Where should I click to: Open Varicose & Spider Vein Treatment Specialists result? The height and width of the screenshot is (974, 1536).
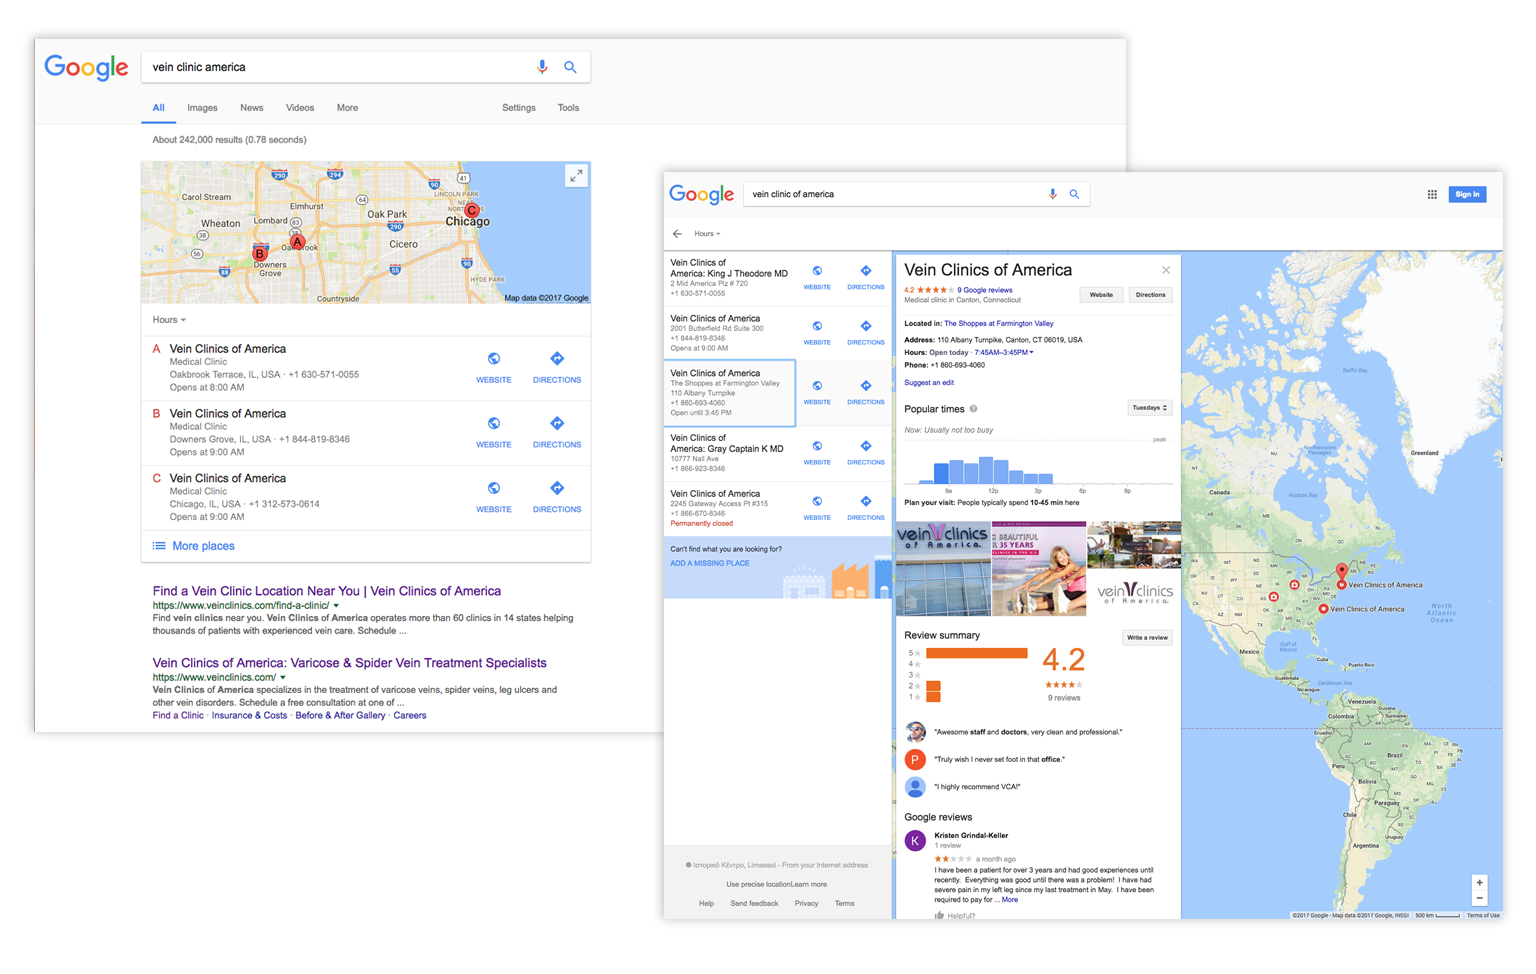click(350, 663)
